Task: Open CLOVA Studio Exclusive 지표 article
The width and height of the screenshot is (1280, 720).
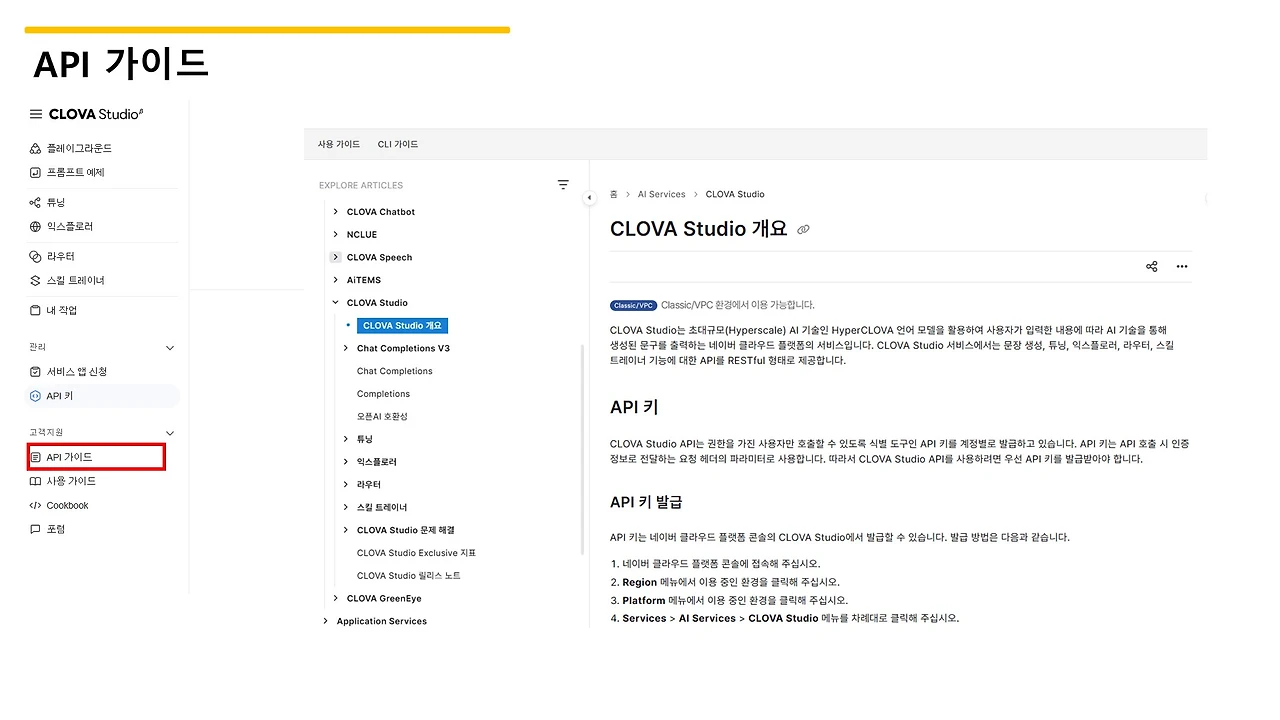Action: tap(417, 553)
